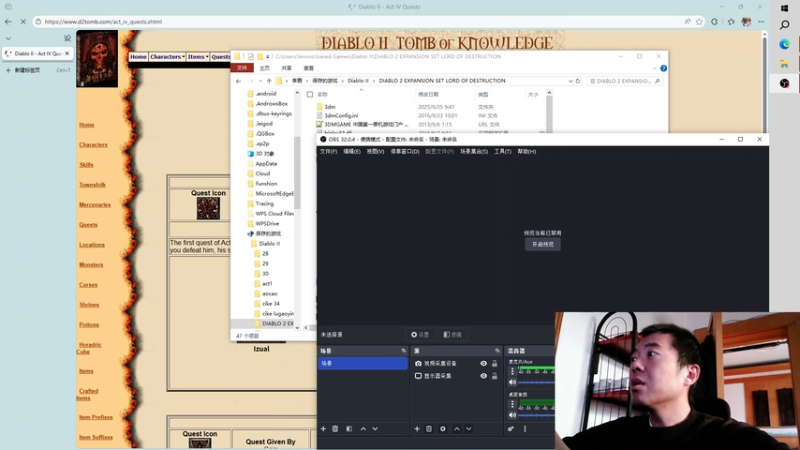Move source up in OBS sources toolbar

tap(457, 429)
